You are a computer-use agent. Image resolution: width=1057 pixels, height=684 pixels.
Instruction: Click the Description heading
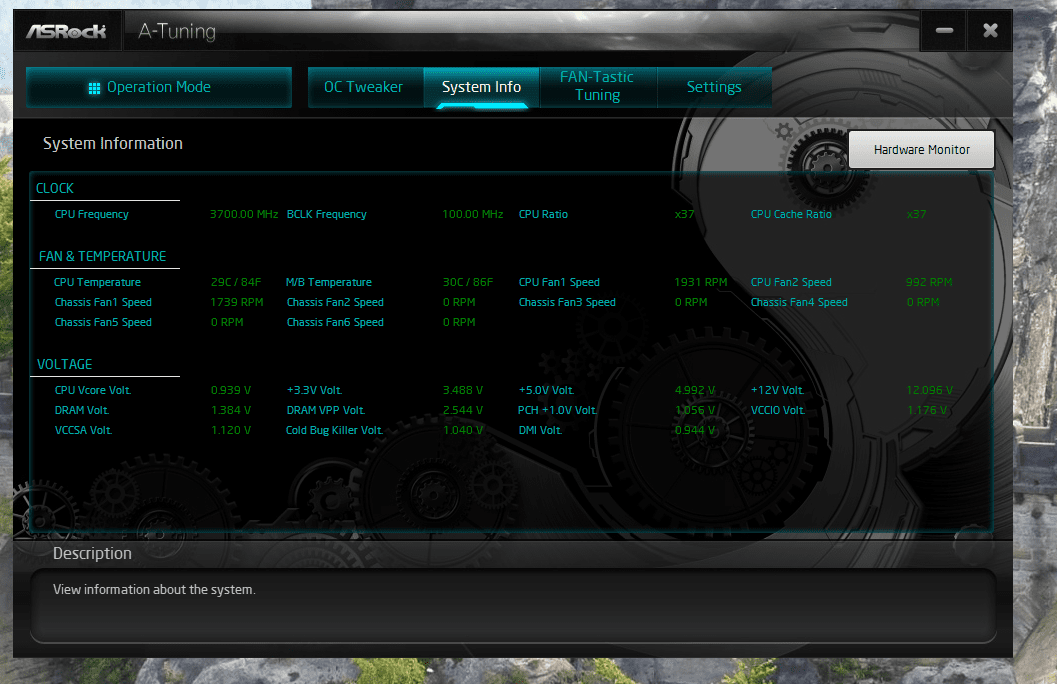pos(92,554)
